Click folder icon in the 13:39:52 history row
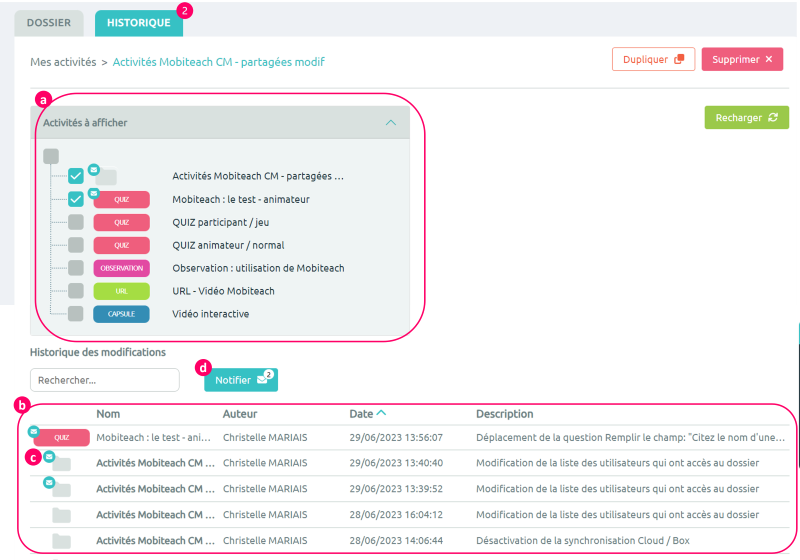This screenshot has width=800, height=560. pyautogui.click(x=62, y=490)
